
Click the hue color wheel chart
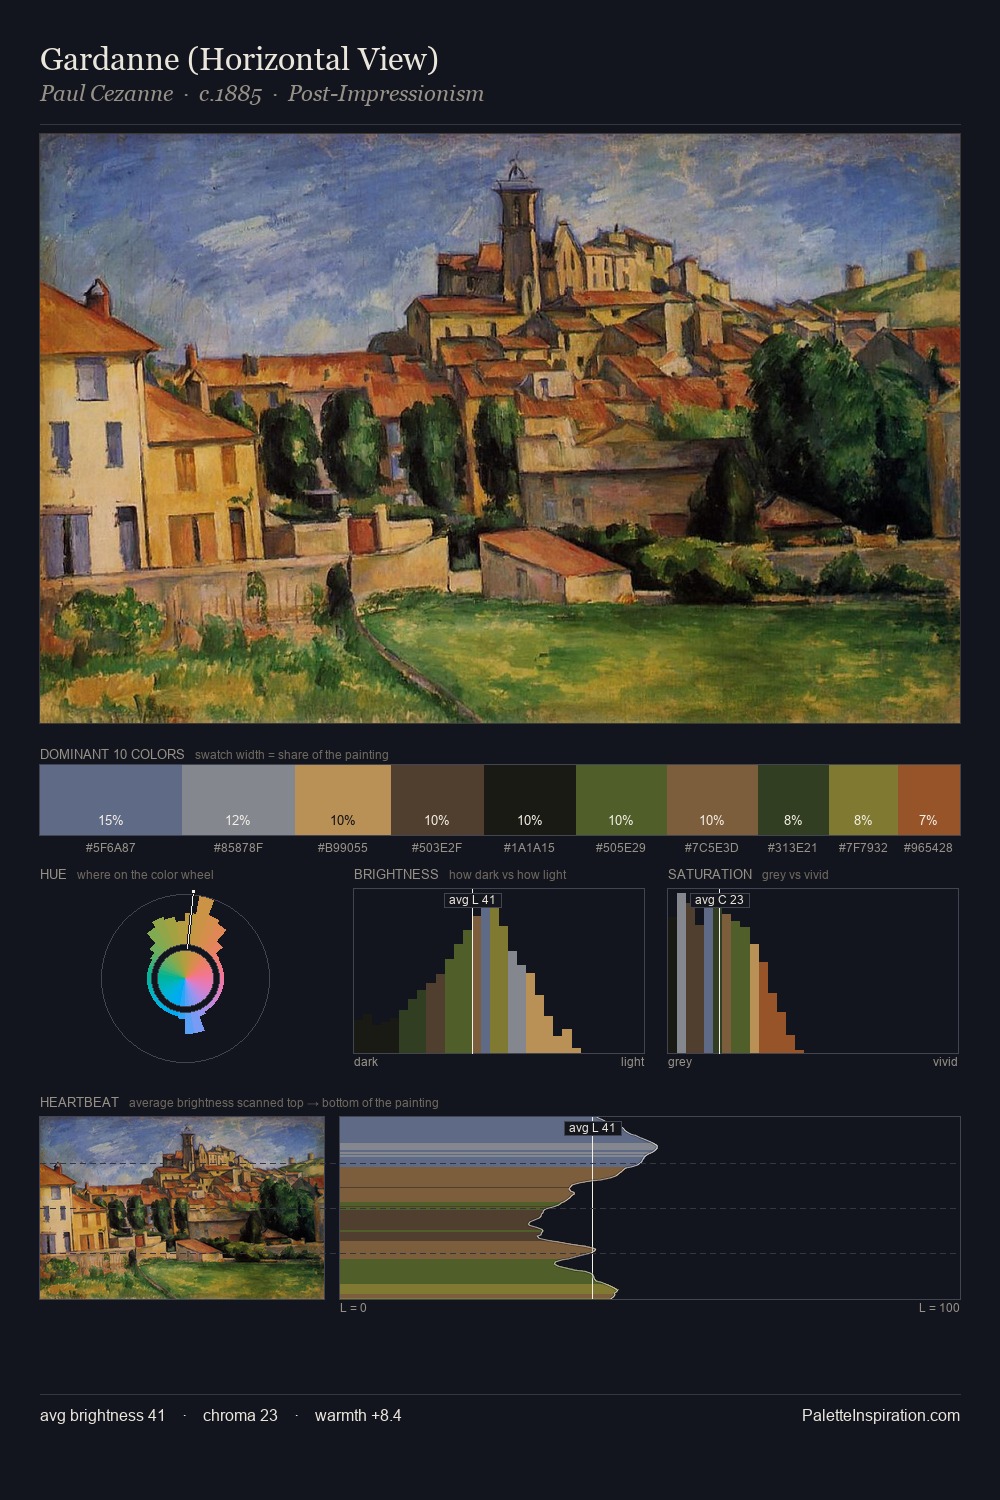click(x=185, y=977)
